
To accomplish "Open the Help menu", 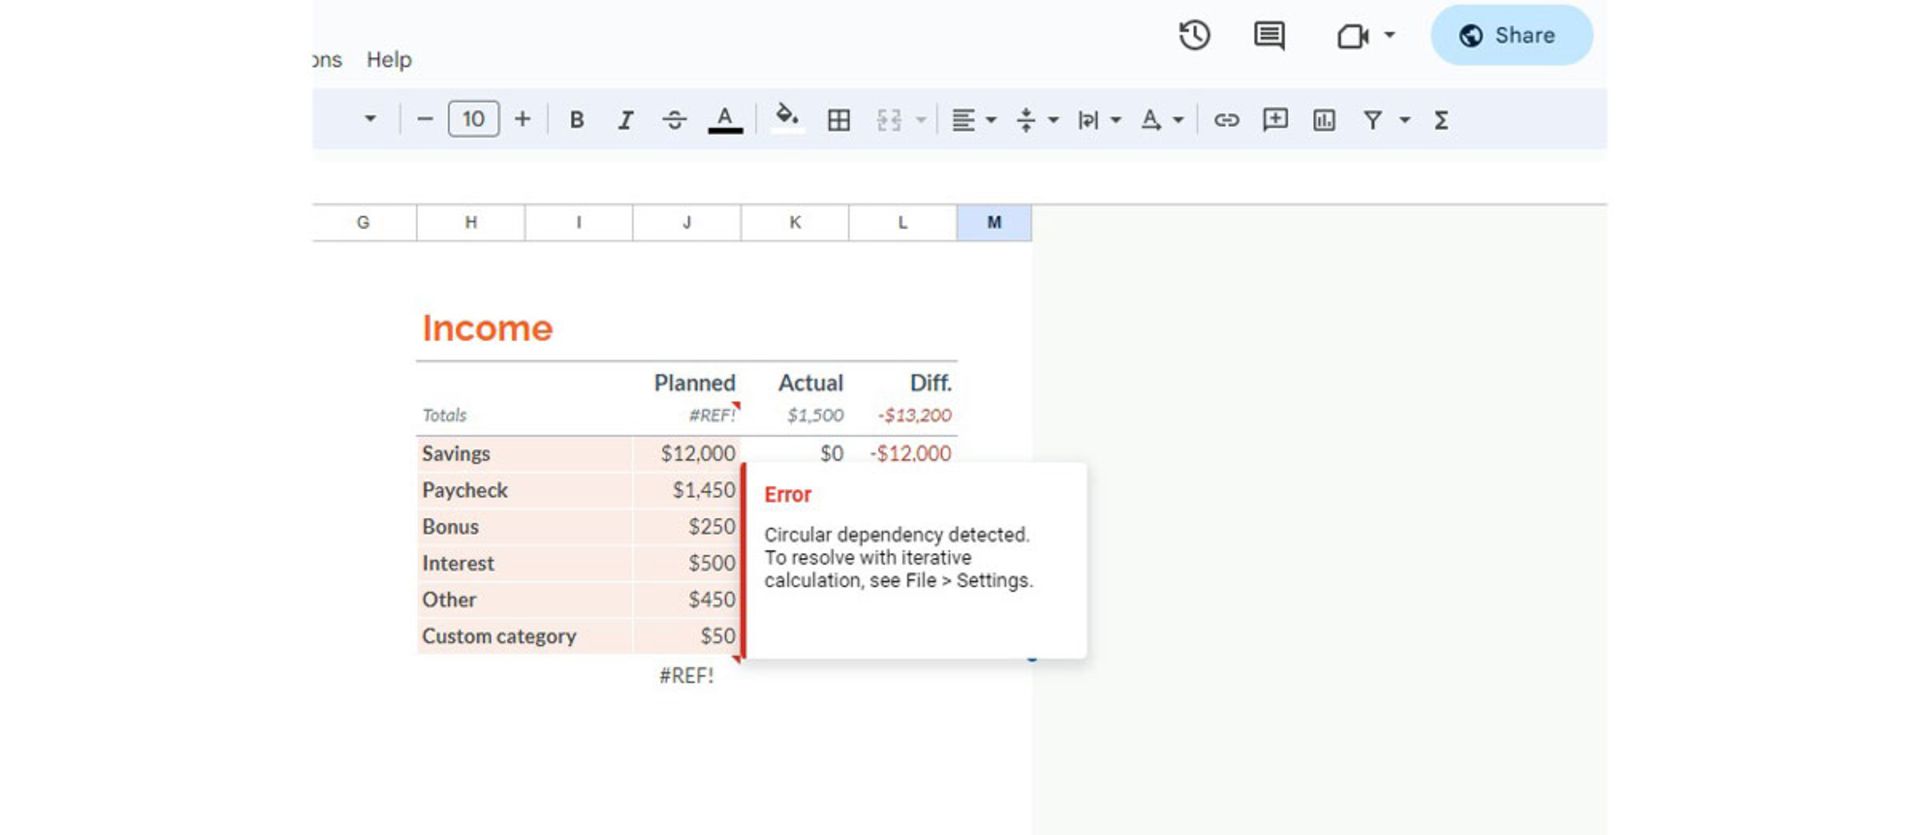I will 389,60.
